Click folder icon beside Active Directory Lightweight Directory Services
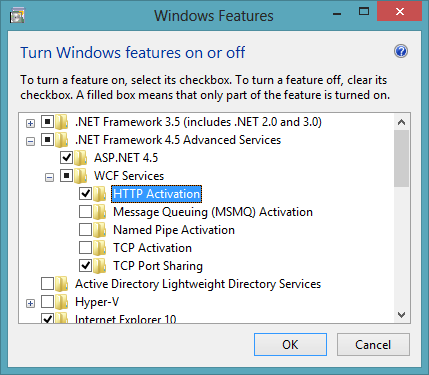Viewport: 429px width, 375px height. click(x=61, y=284)
